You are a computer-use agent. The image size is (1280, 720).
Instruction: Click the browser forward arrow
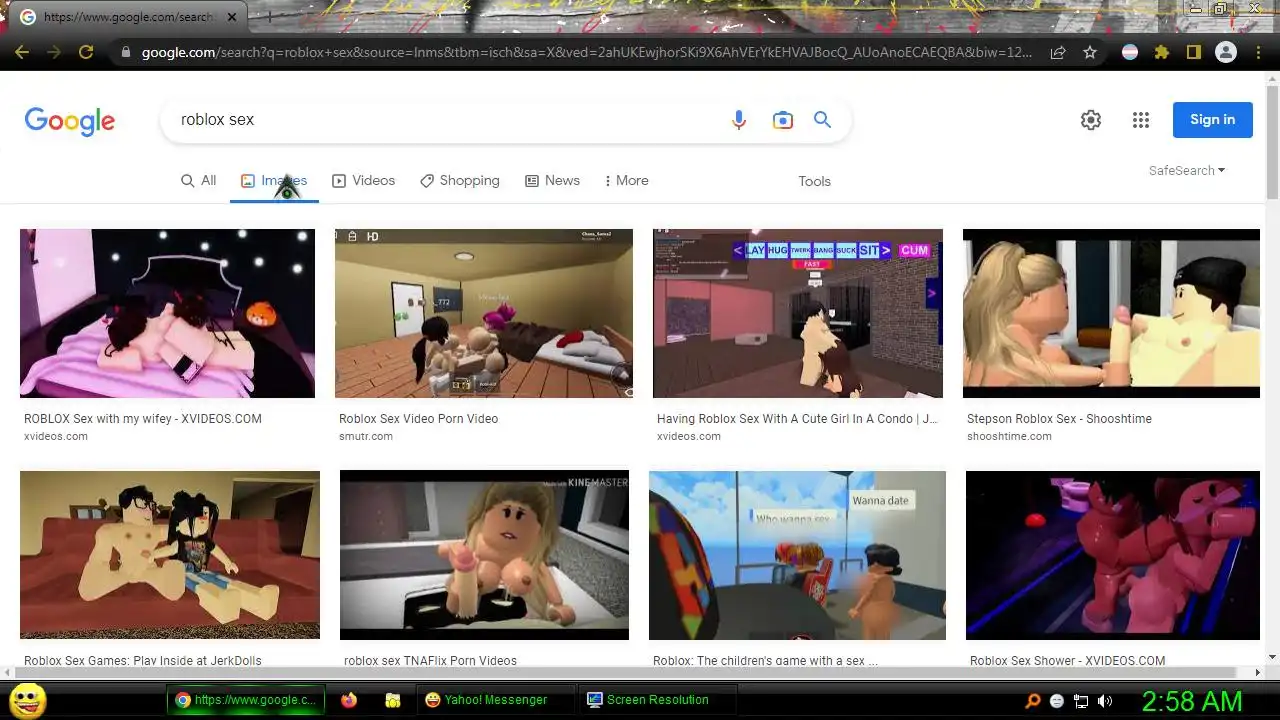(x=54, y=52)
